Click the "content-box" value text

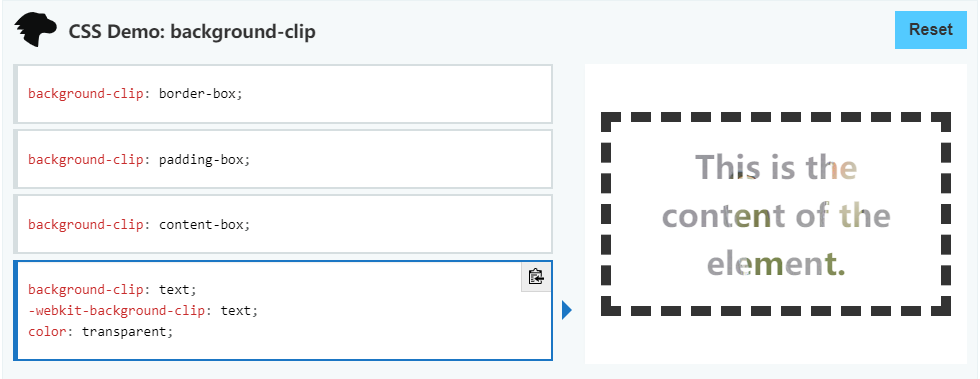click(x=204, y=224)
